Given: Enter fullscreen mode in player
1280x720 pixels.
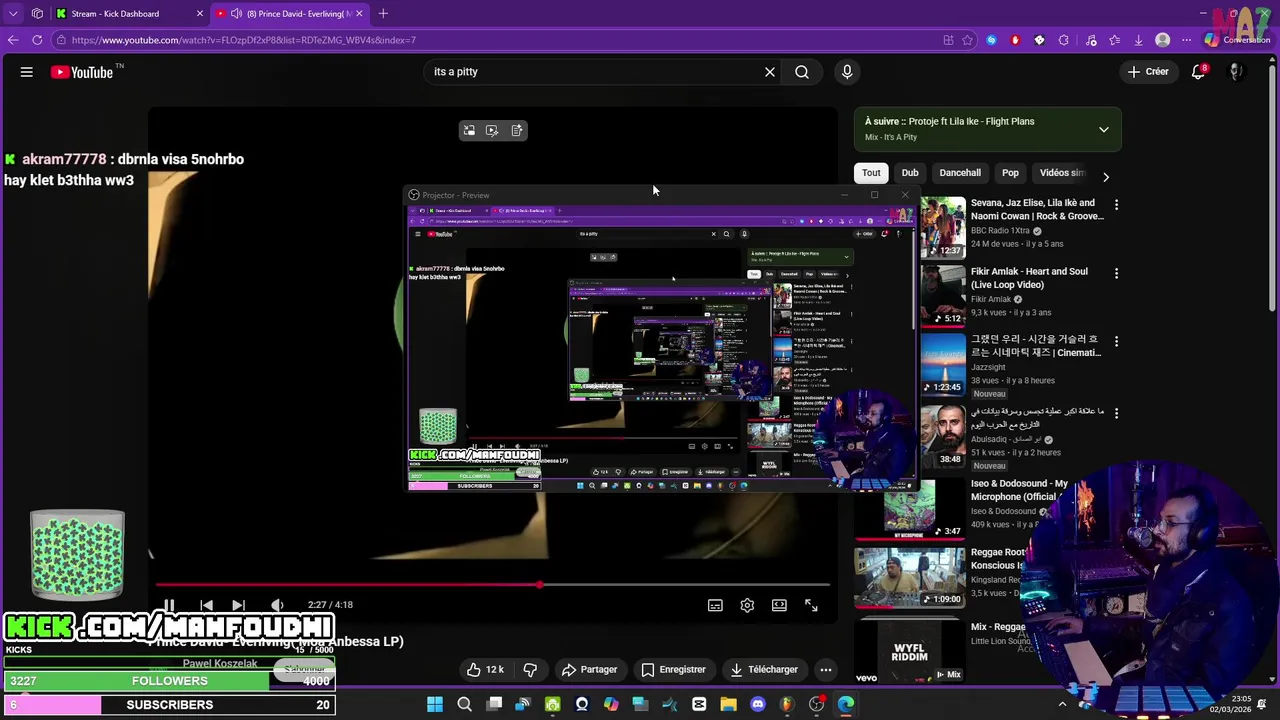Looking at the screenshot, I should point(811,605).
